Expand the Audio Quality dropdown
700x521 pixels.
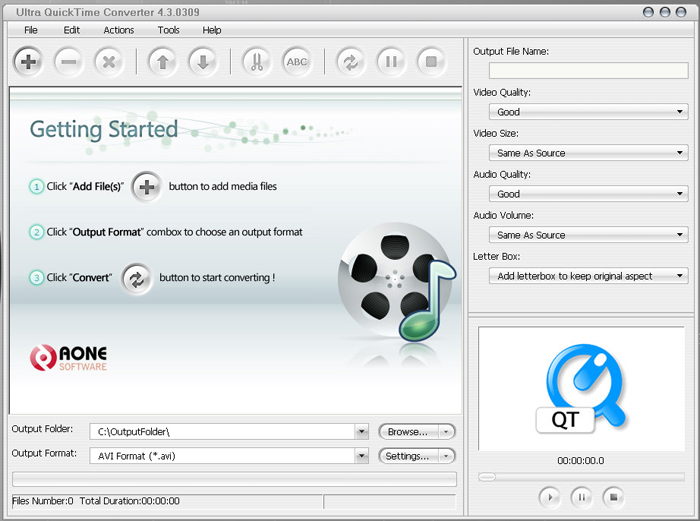click(679, 194)
